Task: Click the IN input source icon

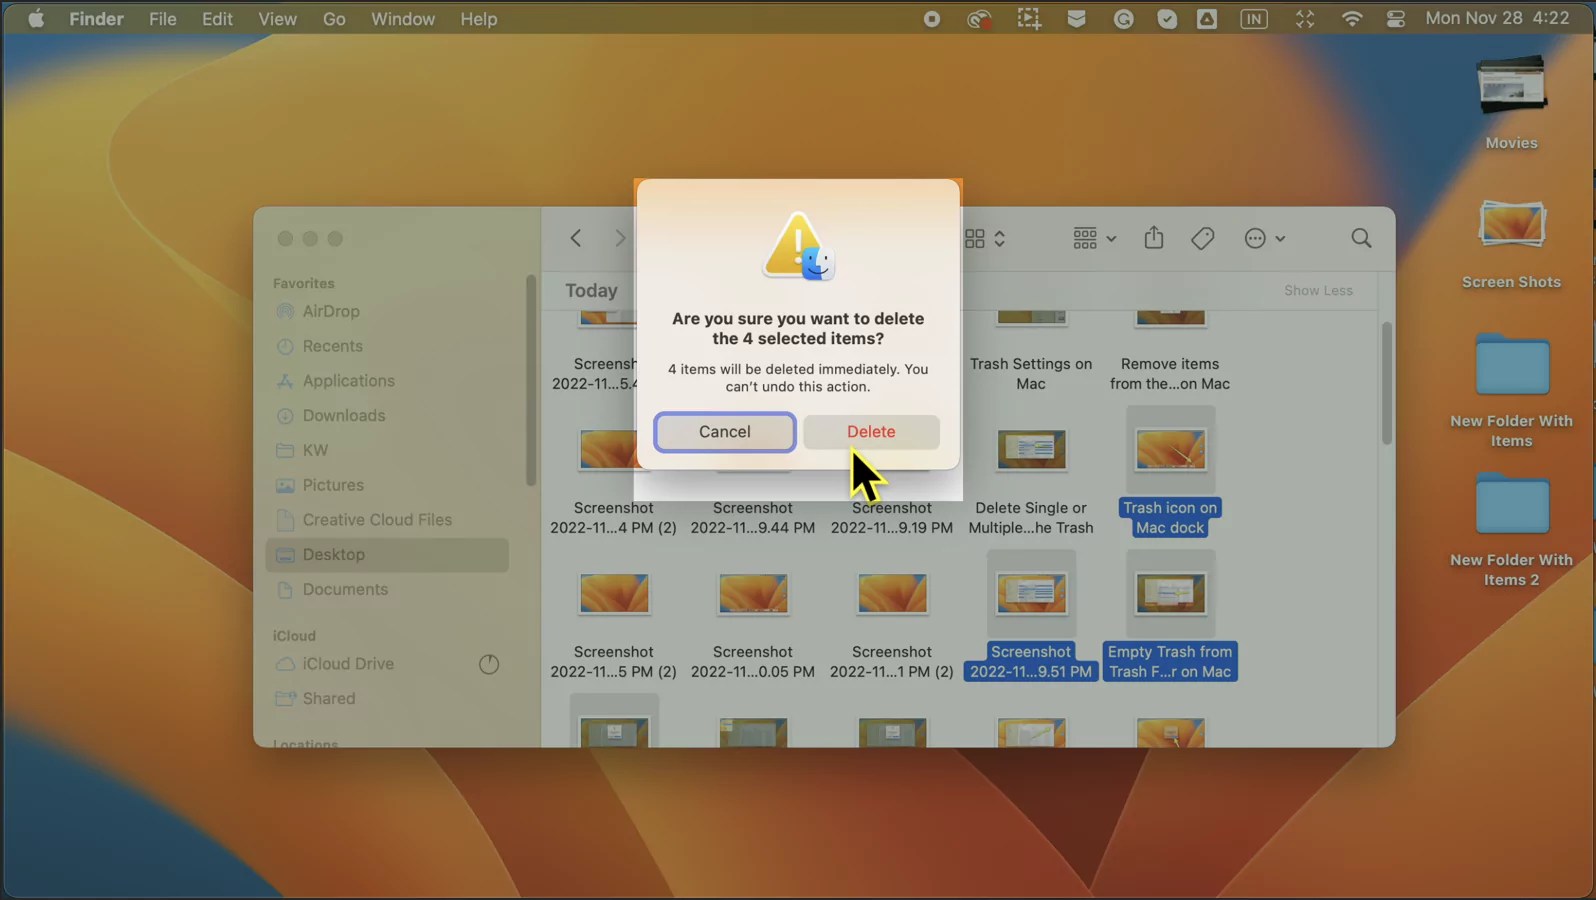Action: (x=1254, y=19)
